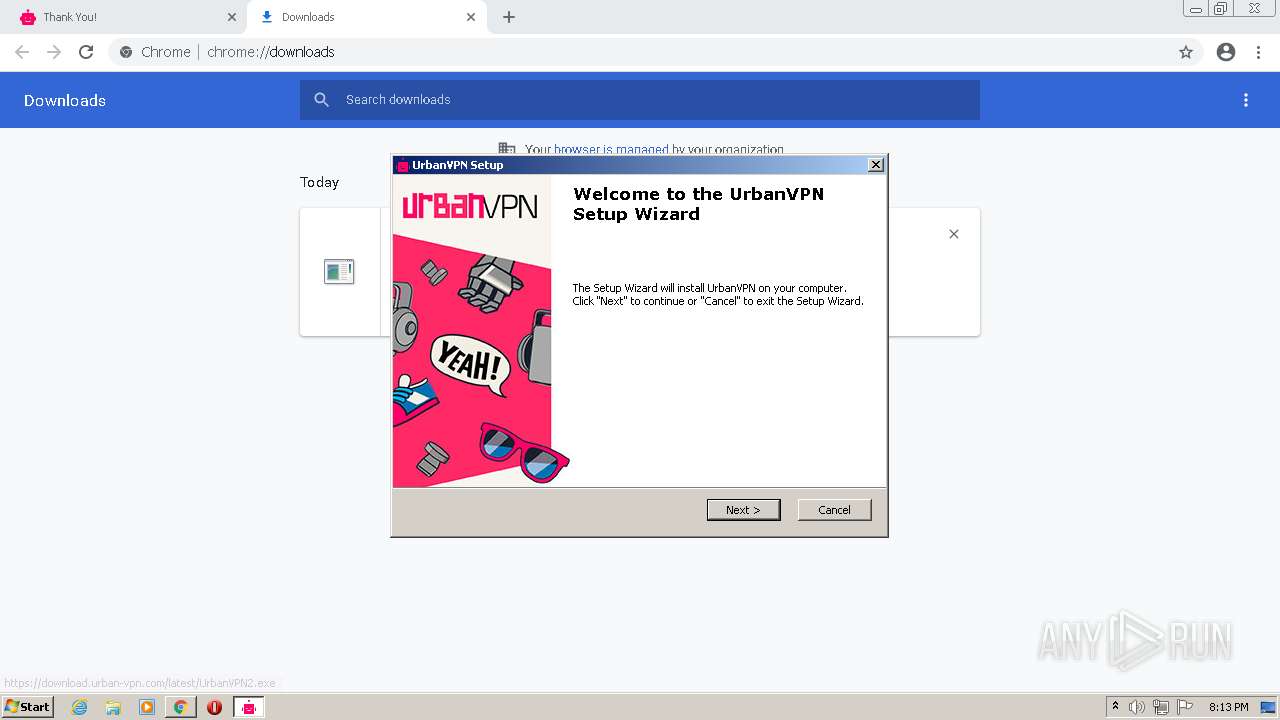
Task: Go back in browser history
Action: point(22,52)
